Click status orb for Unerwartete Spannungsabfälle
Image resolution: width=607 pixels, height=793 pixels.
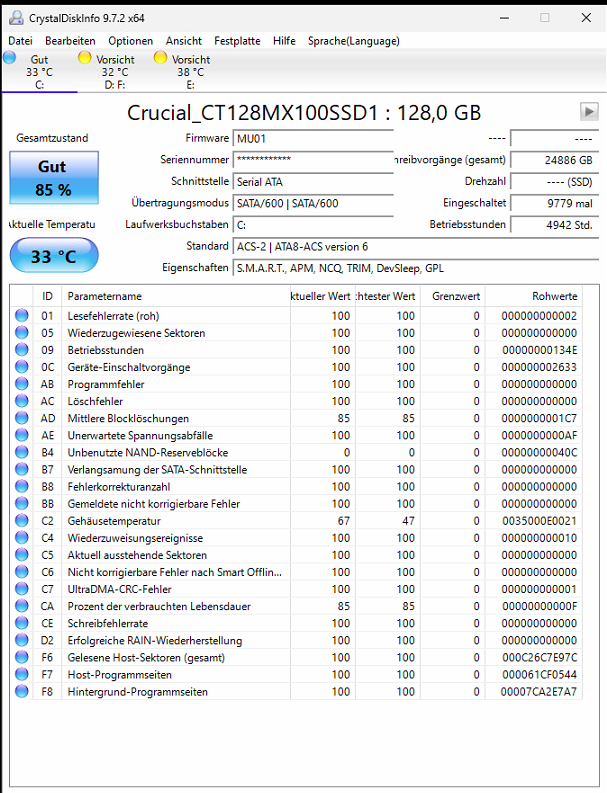[22, 435]
